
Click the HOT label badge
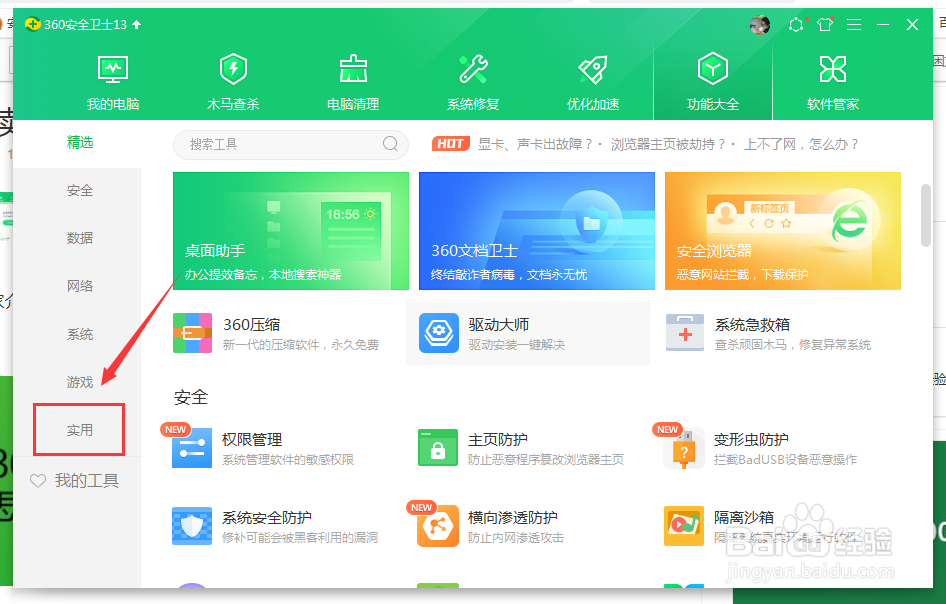(451, 144)
